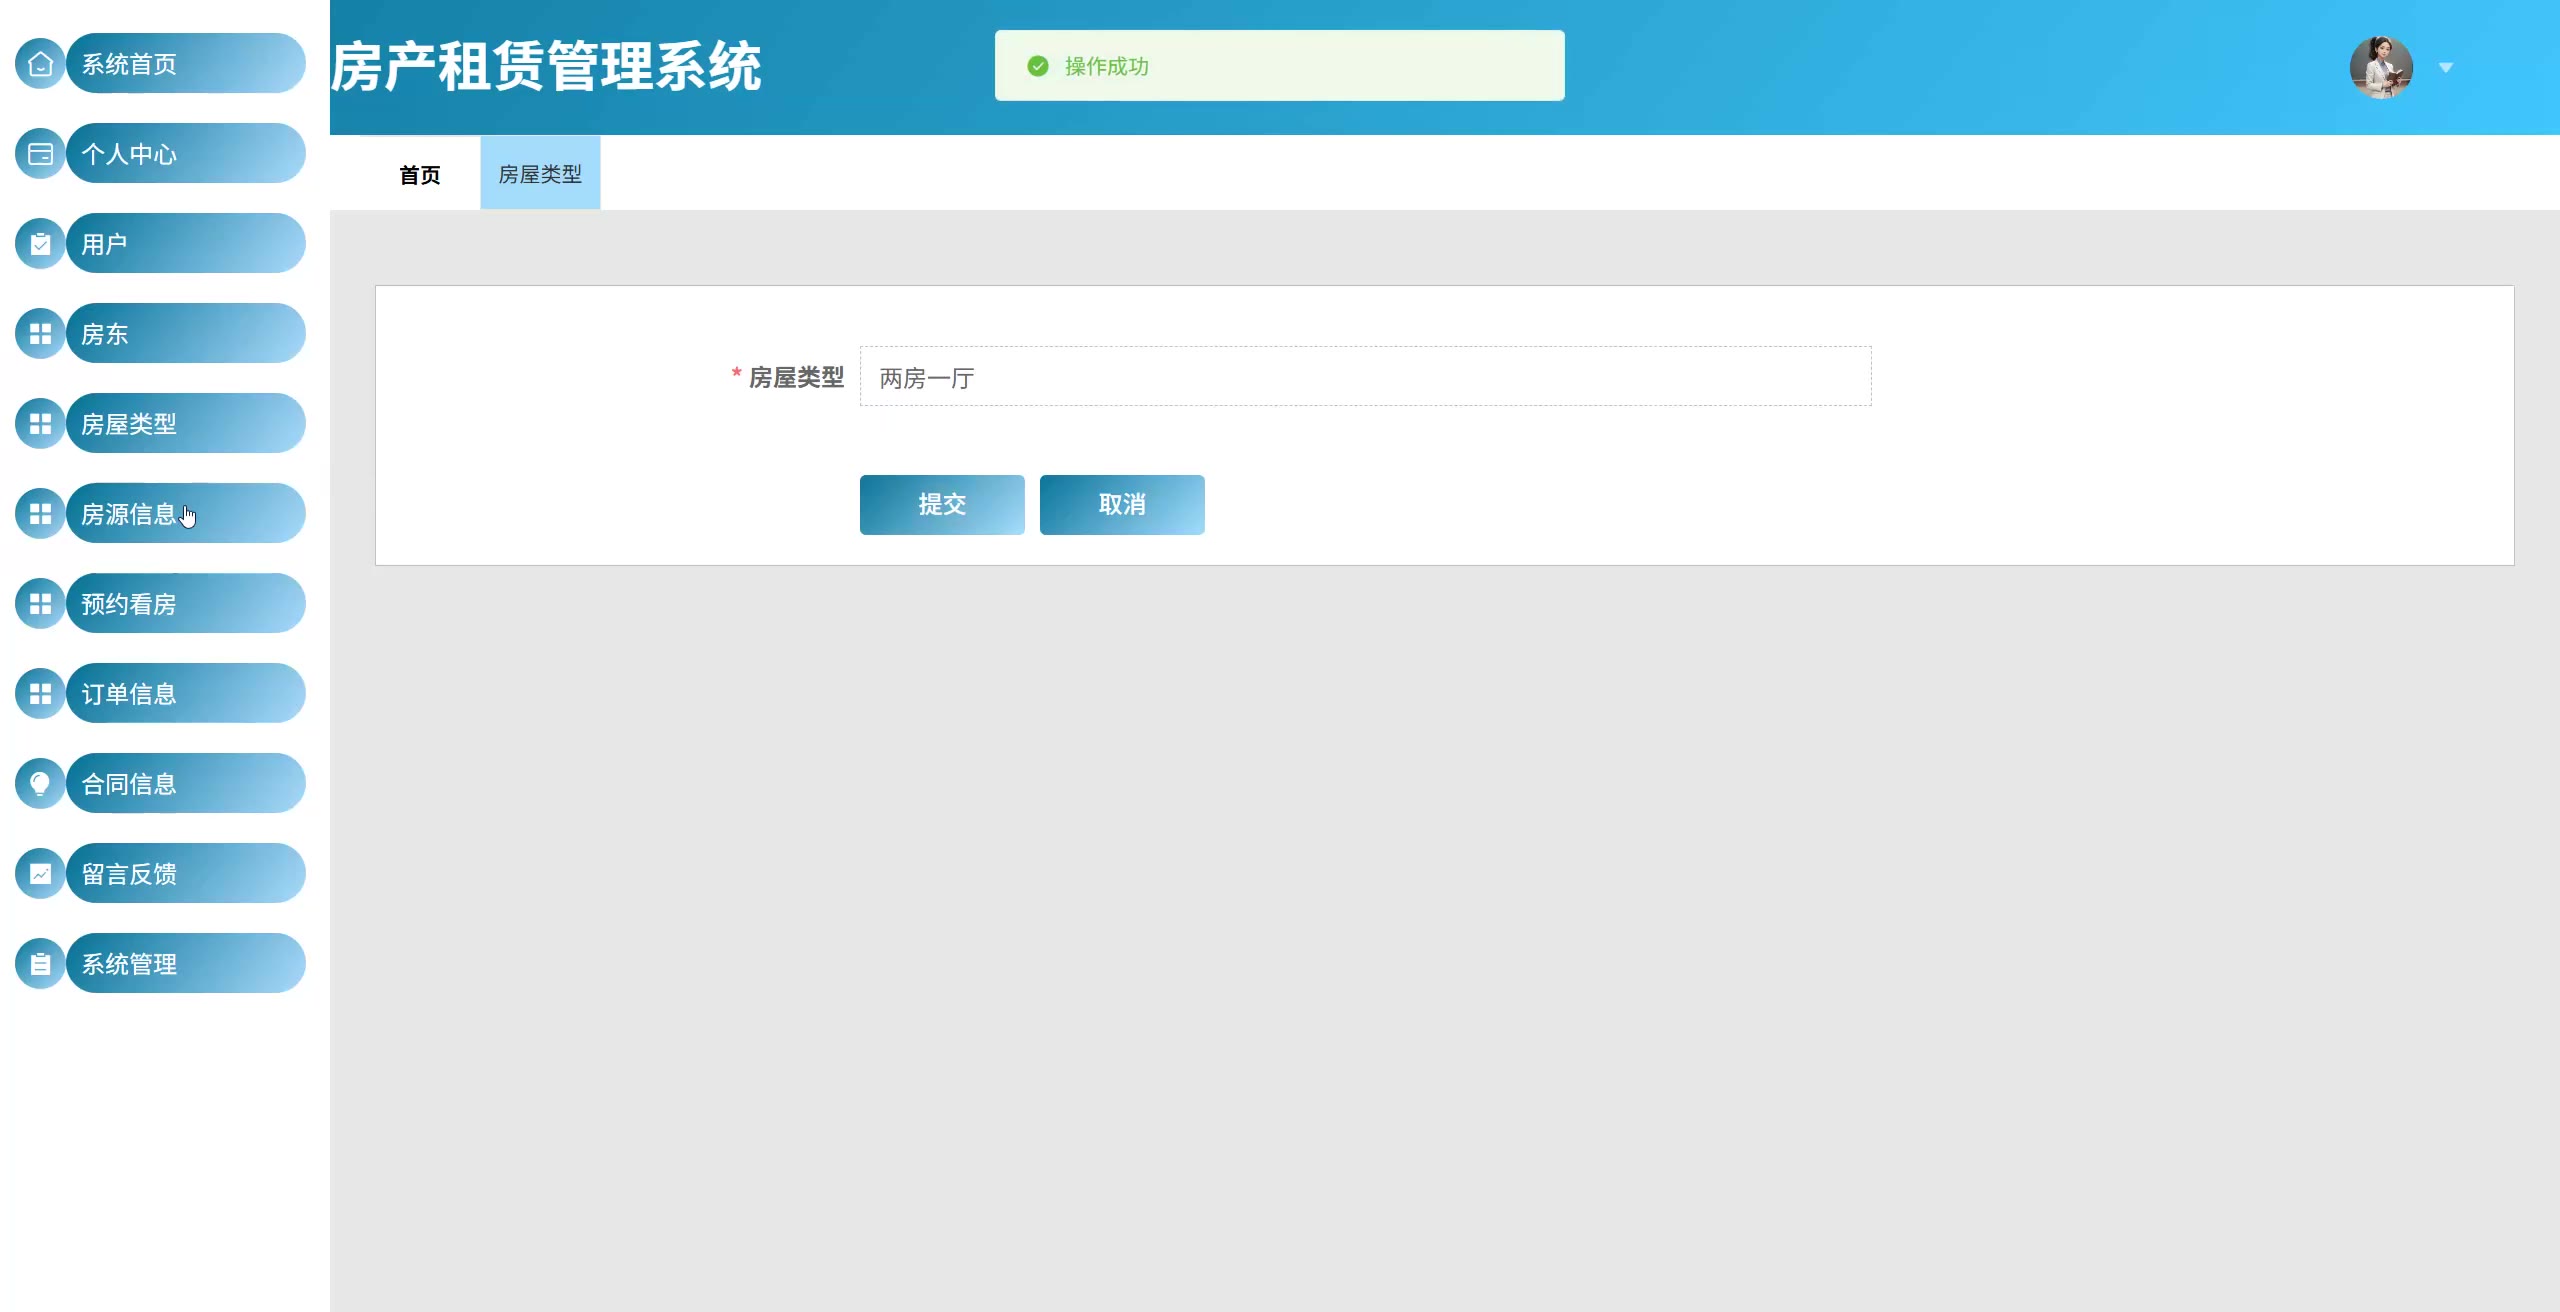Click the home icon beside 系统首页
Viewport: 2560px width, 1312px height.
tap(40, 64)
